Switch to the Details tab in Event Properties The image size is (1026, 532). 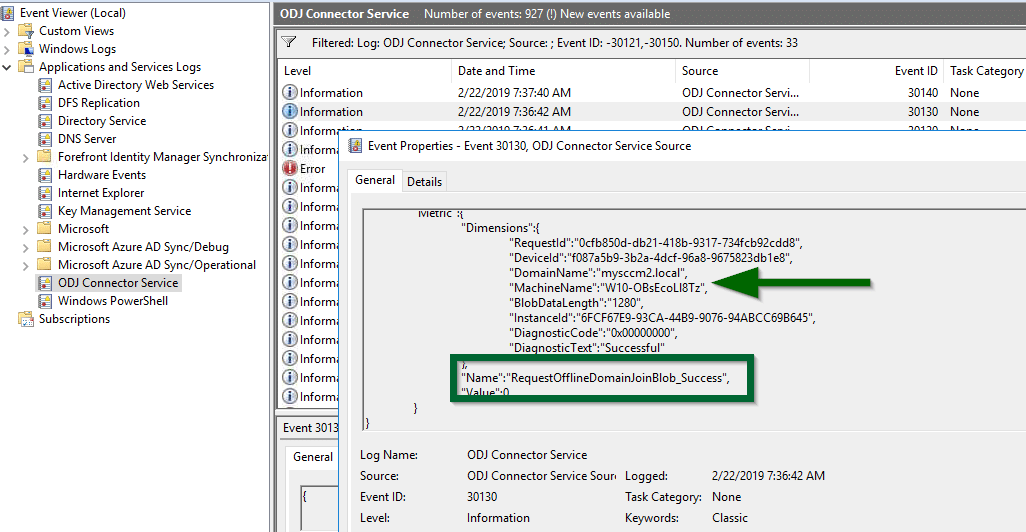point(424,182)
